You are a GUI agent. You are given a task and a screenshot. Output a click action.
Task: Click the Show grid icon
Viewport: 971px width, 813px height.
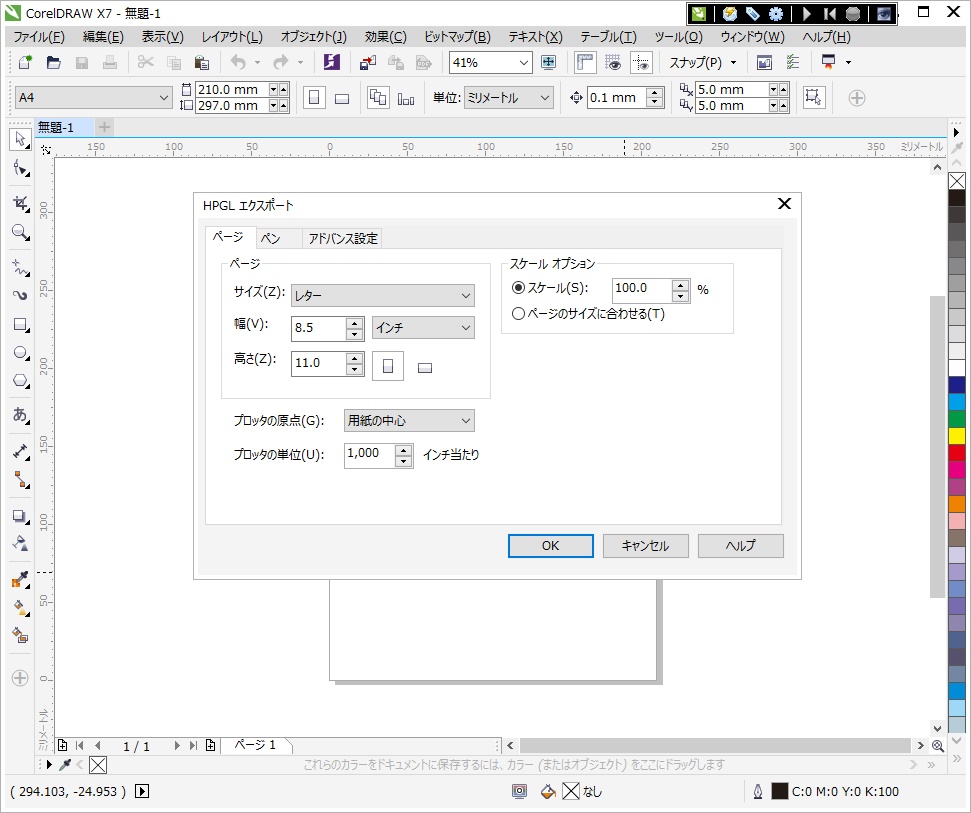tap(613, 63)
